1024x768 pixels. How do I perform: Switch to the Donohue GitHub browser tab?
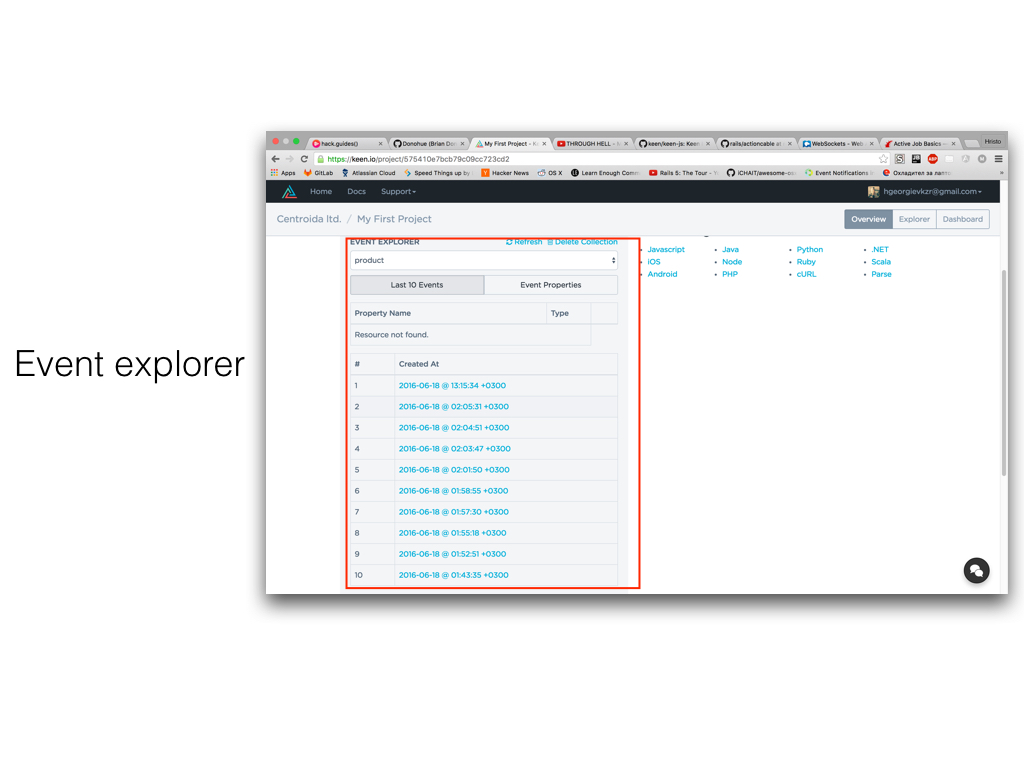pyautogui.click(x=428, y=143)
